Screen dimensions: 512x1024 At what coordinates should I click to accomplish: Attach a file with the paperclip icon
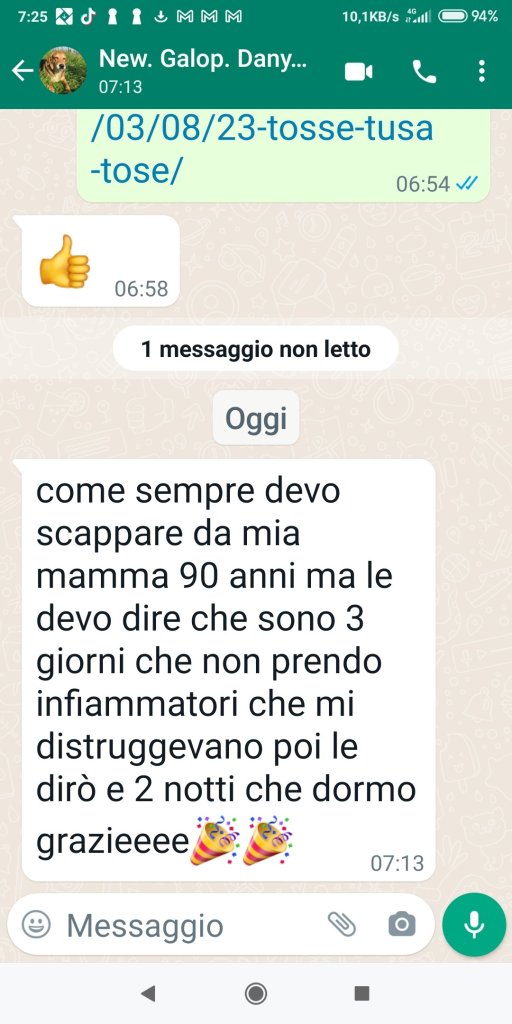(342, 924)
